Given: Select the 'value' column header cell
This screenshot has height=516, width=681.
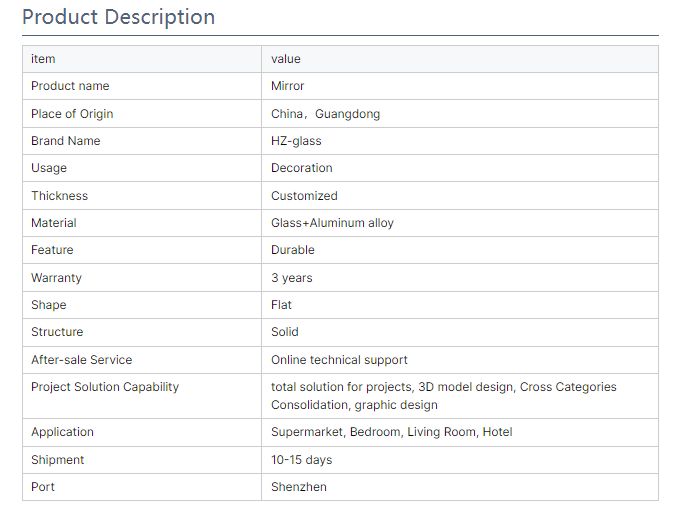Looking at the screenshot, I should (x=460, y=59).
